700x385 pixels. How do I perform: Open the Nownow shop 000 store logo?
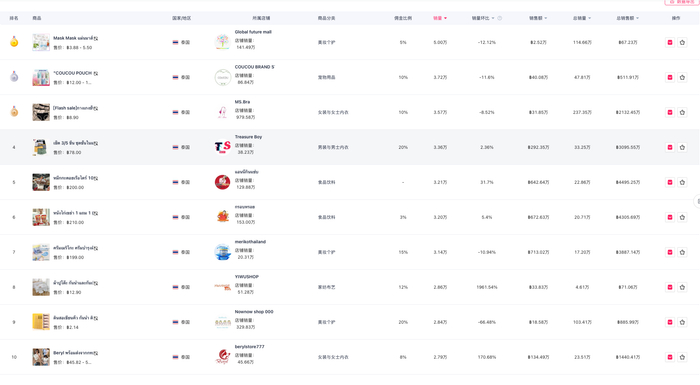(x=222, y=322)
